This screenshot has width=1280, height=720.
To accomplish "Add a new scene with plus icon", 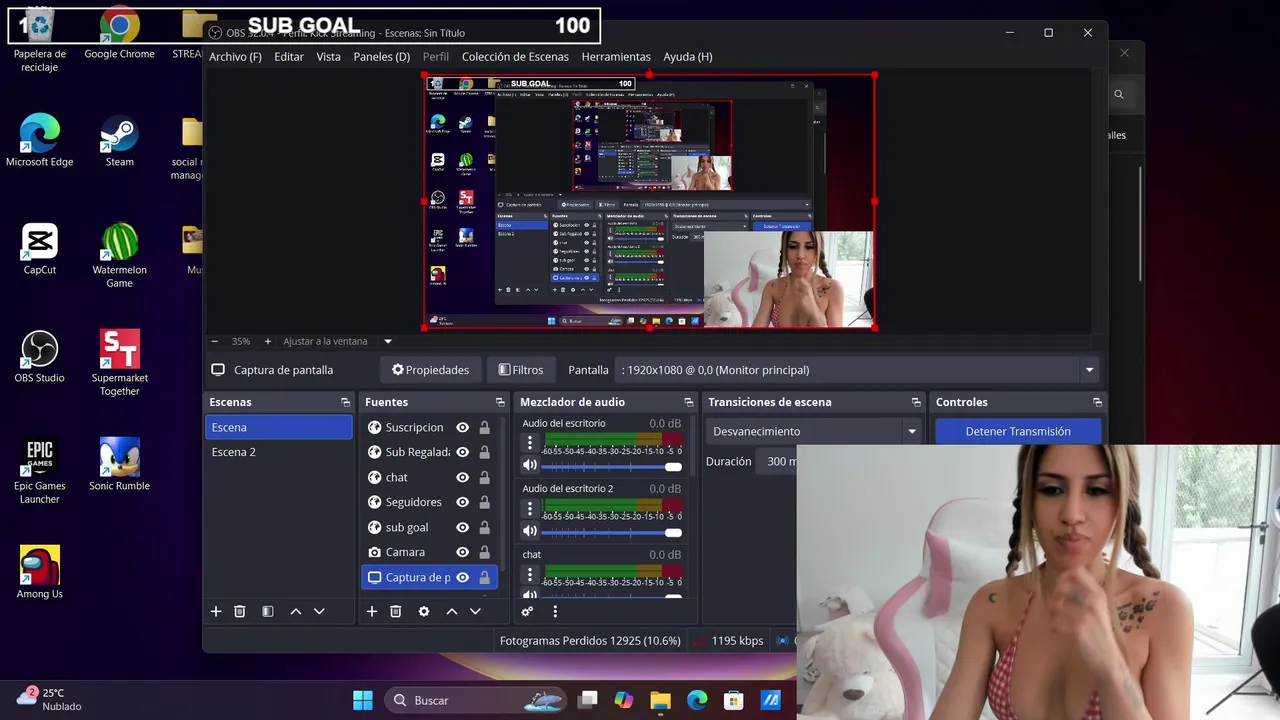I will [x=215, y=611].
